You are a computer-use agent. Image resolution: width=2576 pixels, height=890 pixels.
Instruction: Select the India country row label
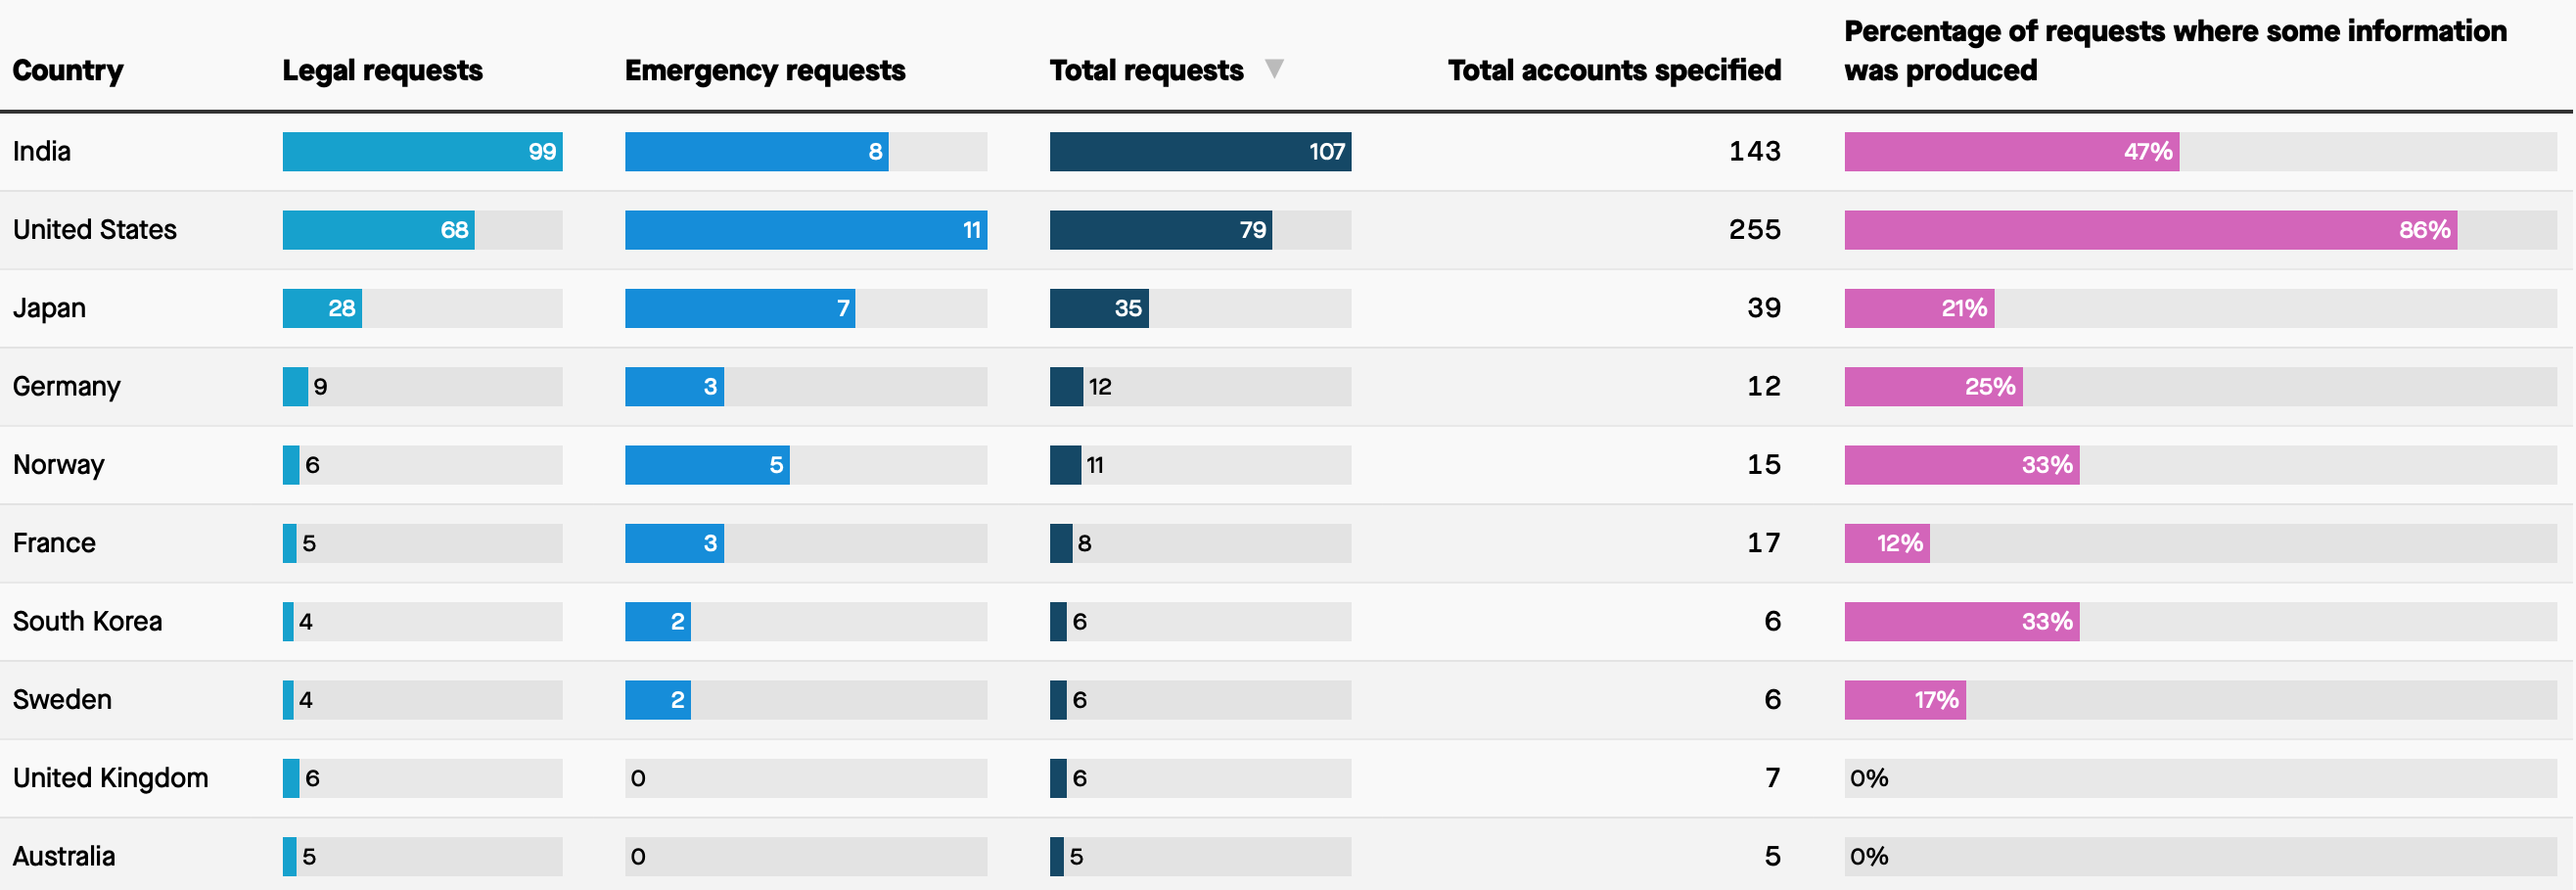click(42, 152)
